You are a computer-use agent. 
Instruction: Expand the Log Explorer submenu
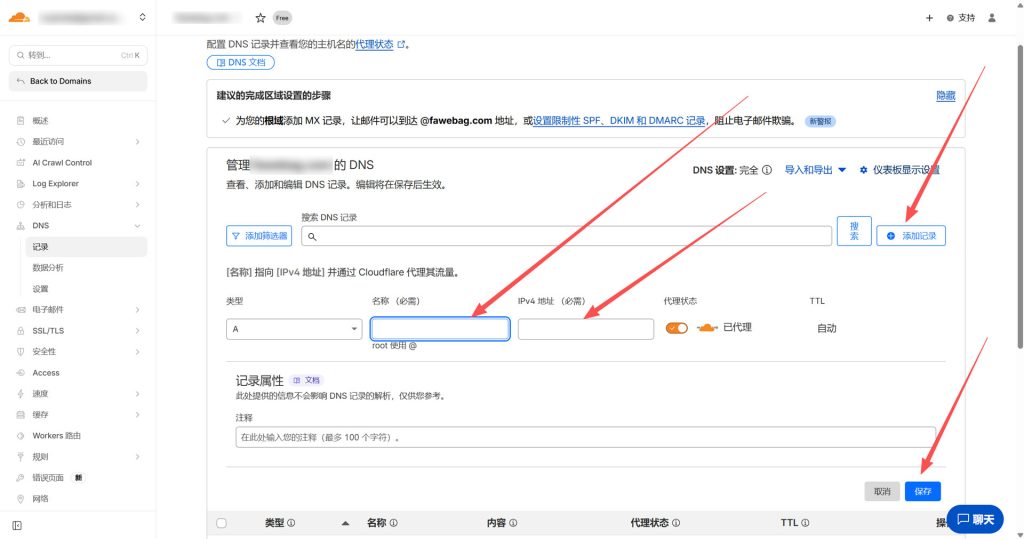137,184
